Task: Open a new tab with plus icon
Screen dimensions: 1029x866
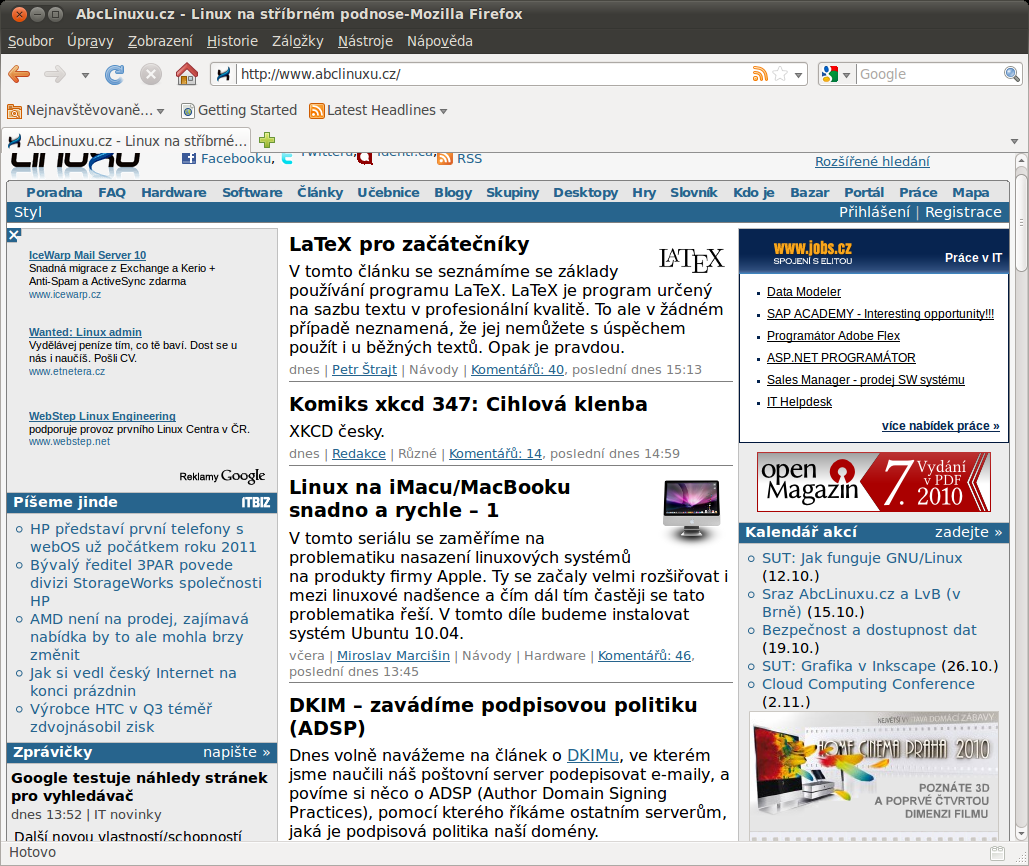Action: coord(266,140)
